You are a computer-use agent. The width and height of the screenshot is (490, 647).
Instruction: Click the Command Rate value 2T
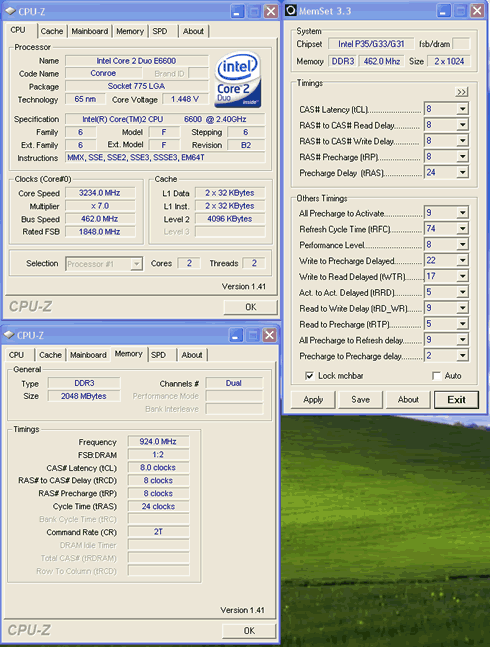click(x=158, y=532)
